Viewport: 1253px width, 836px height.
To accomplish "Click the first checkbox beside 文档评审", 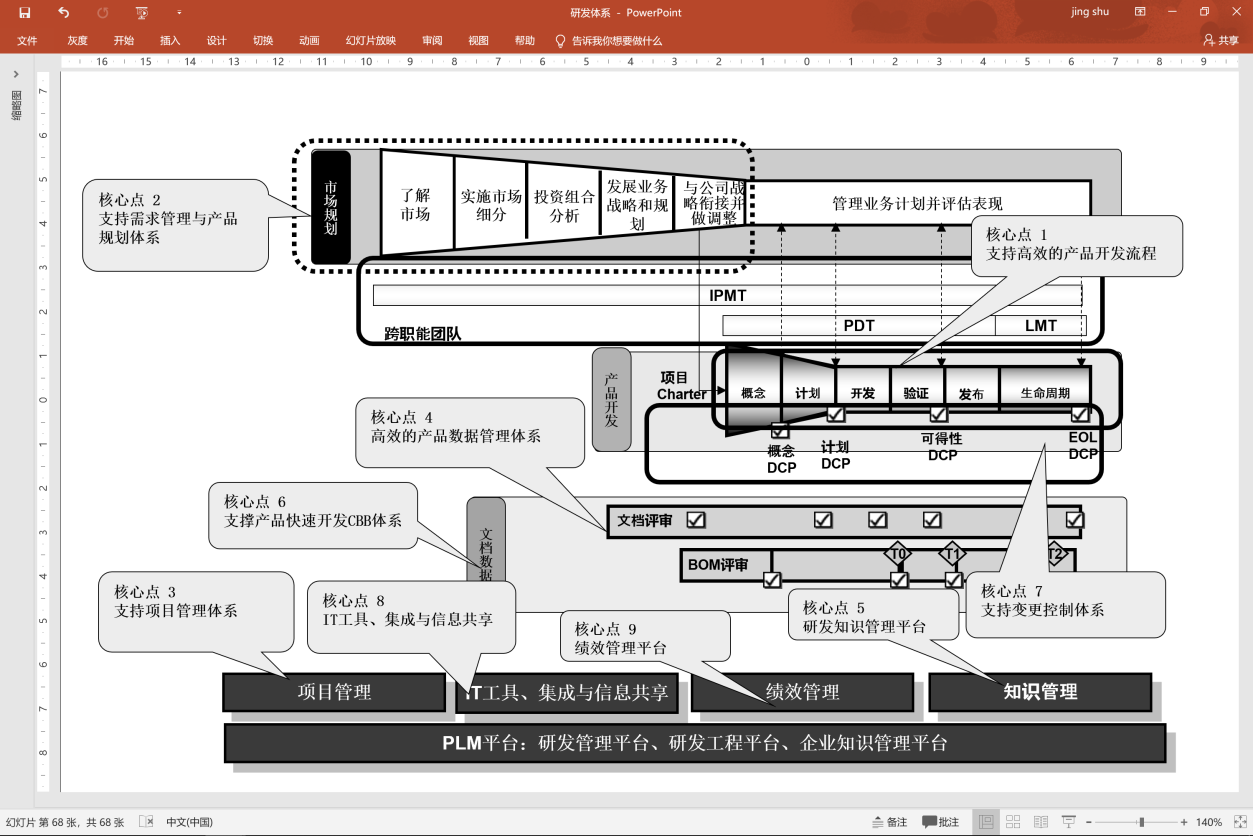I will click(x=696, y=520).
